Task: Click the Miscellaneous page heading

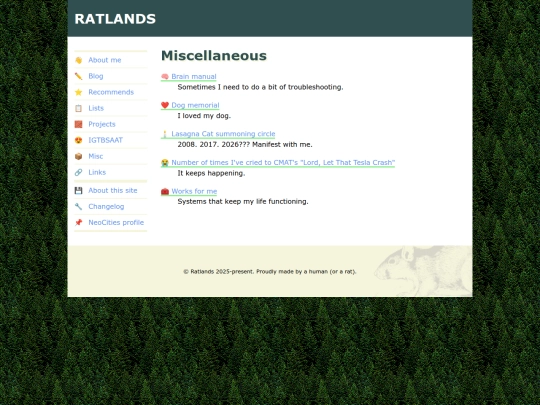Action: (x=214, y=56)
